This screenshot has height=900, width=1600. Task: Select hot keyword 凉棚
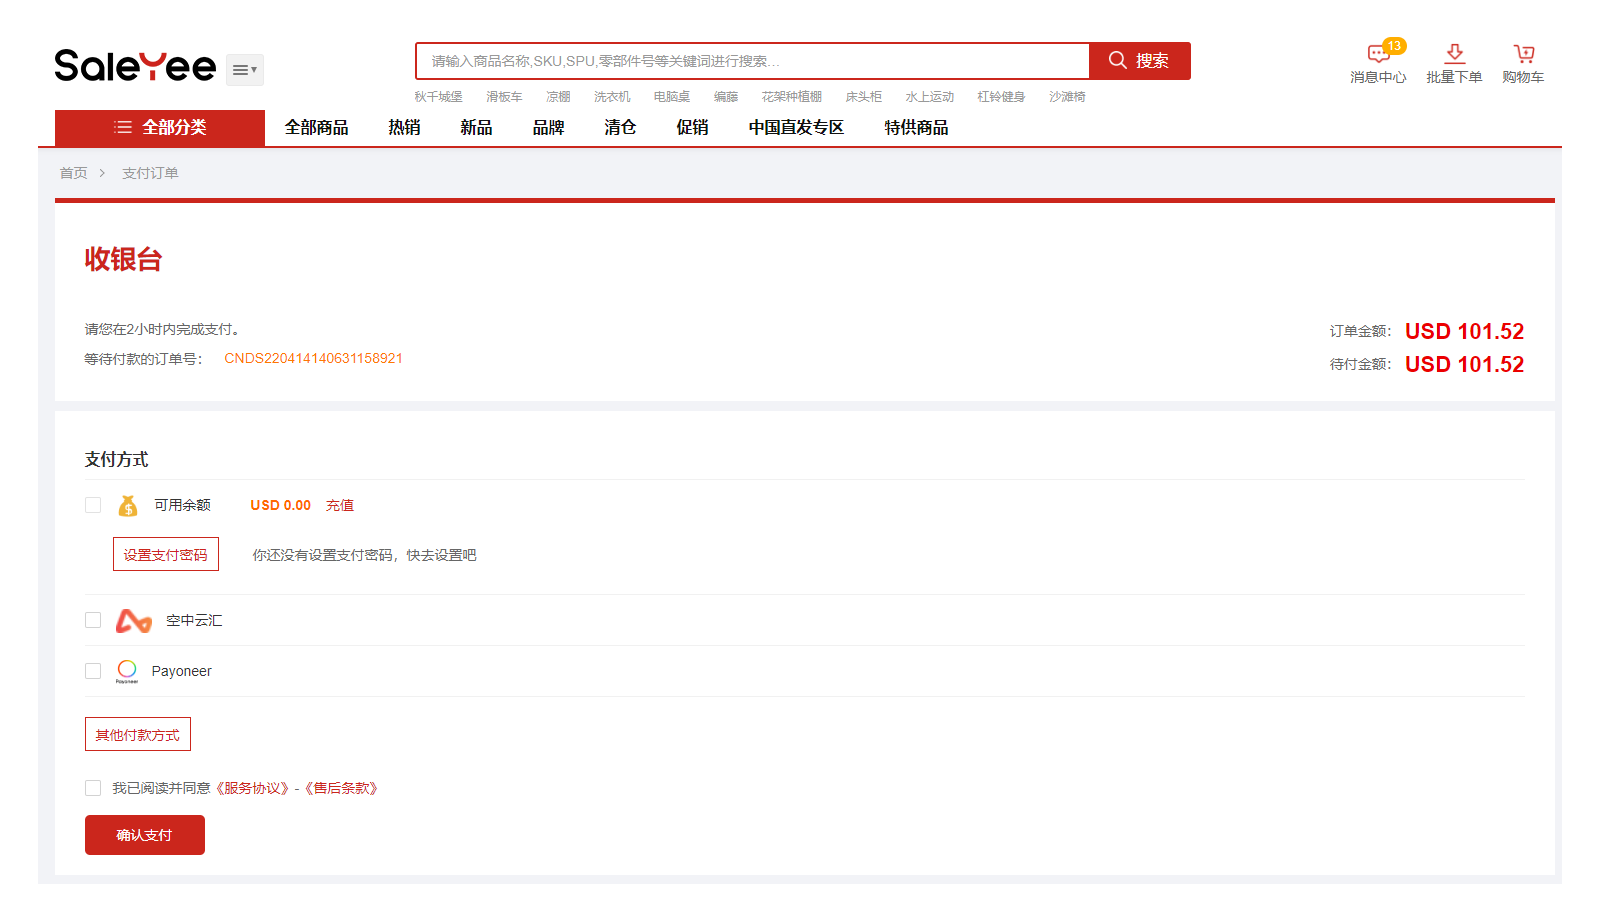pos(558,97)
